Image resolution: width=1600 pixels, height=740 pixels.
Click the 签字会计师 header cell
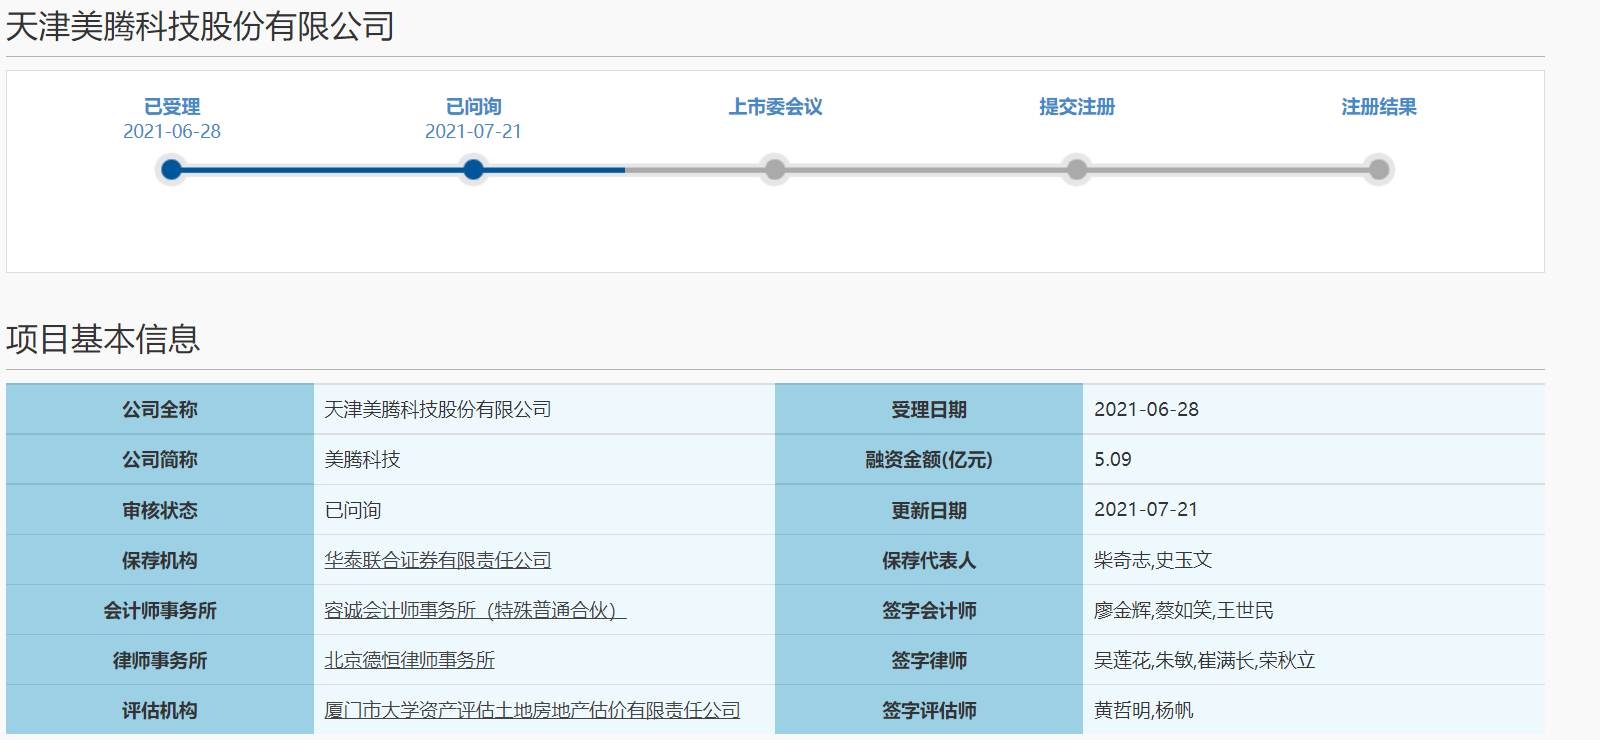929,610
